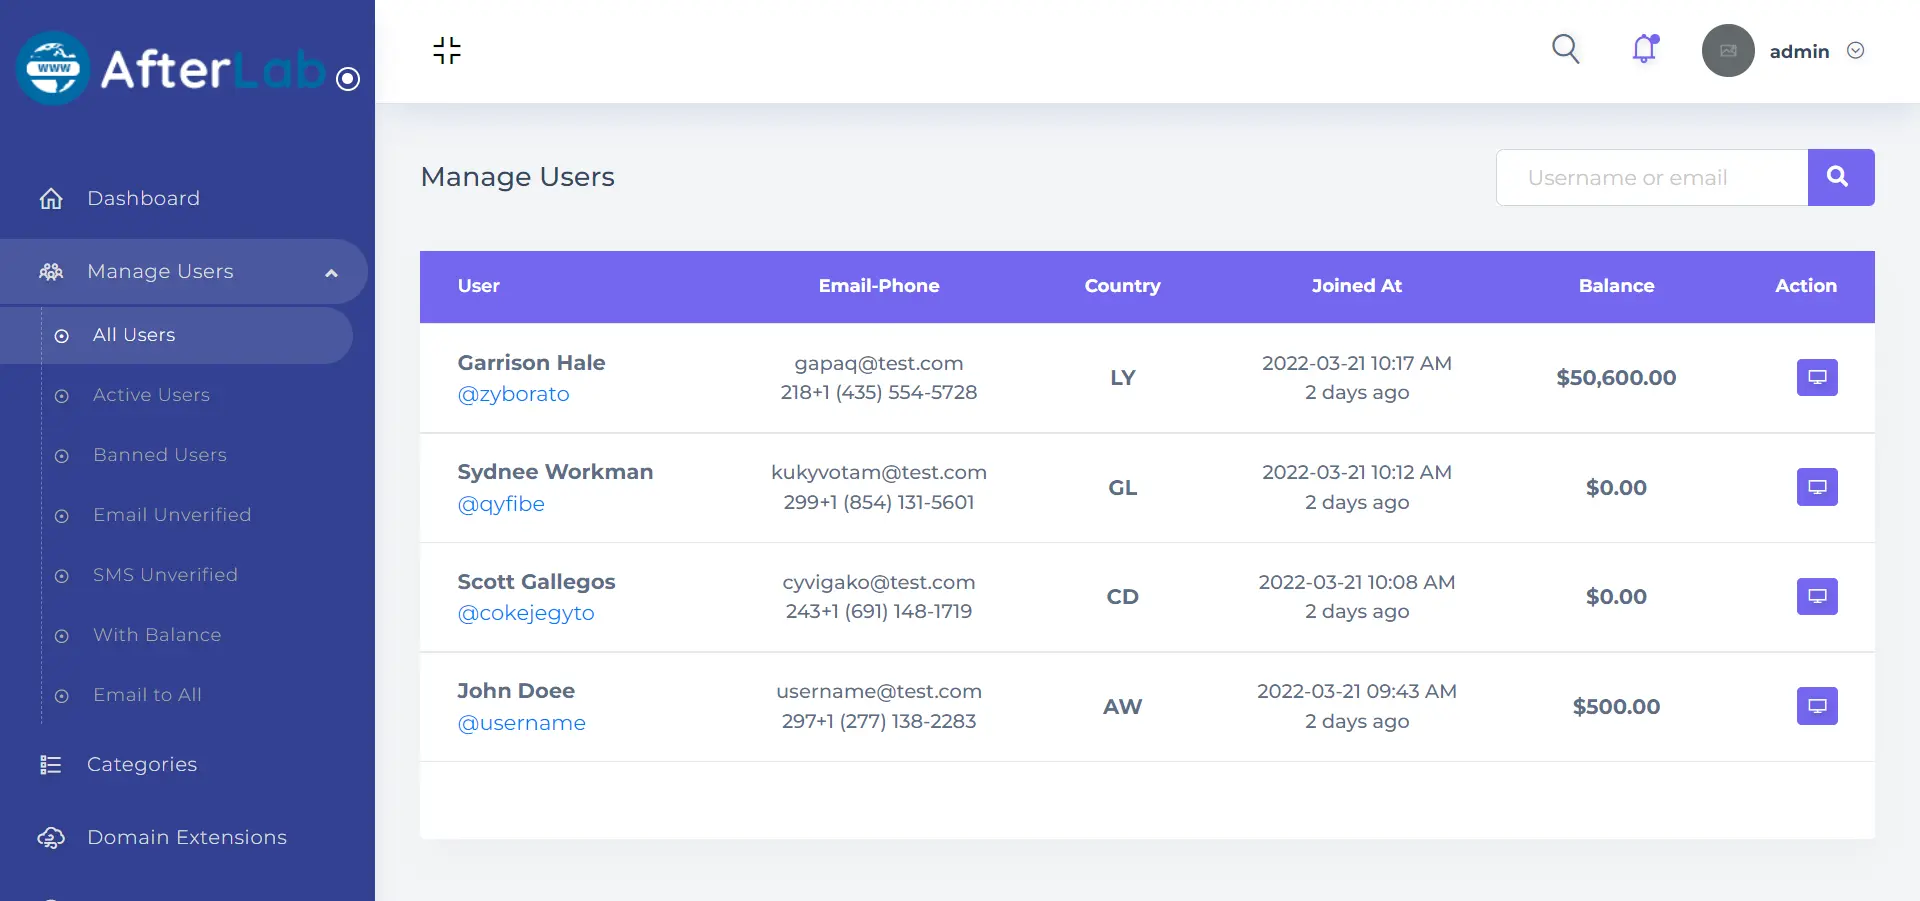The image size is (1920, 901).
Task: Click the $50,600.00 balance
Action: point(1616,378)
